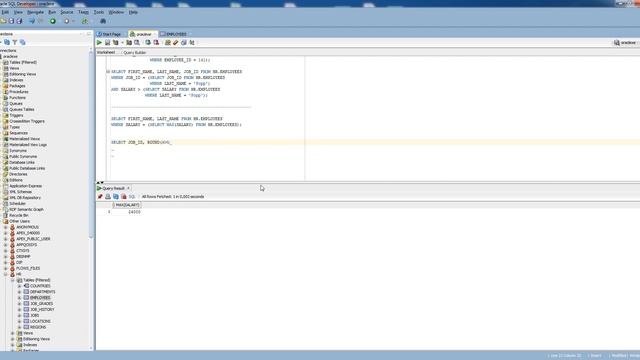The height and width of the screenshot is (360, 640).
Task: Click the print icon in Query Result toolbar
Action: tap(108, 197)
